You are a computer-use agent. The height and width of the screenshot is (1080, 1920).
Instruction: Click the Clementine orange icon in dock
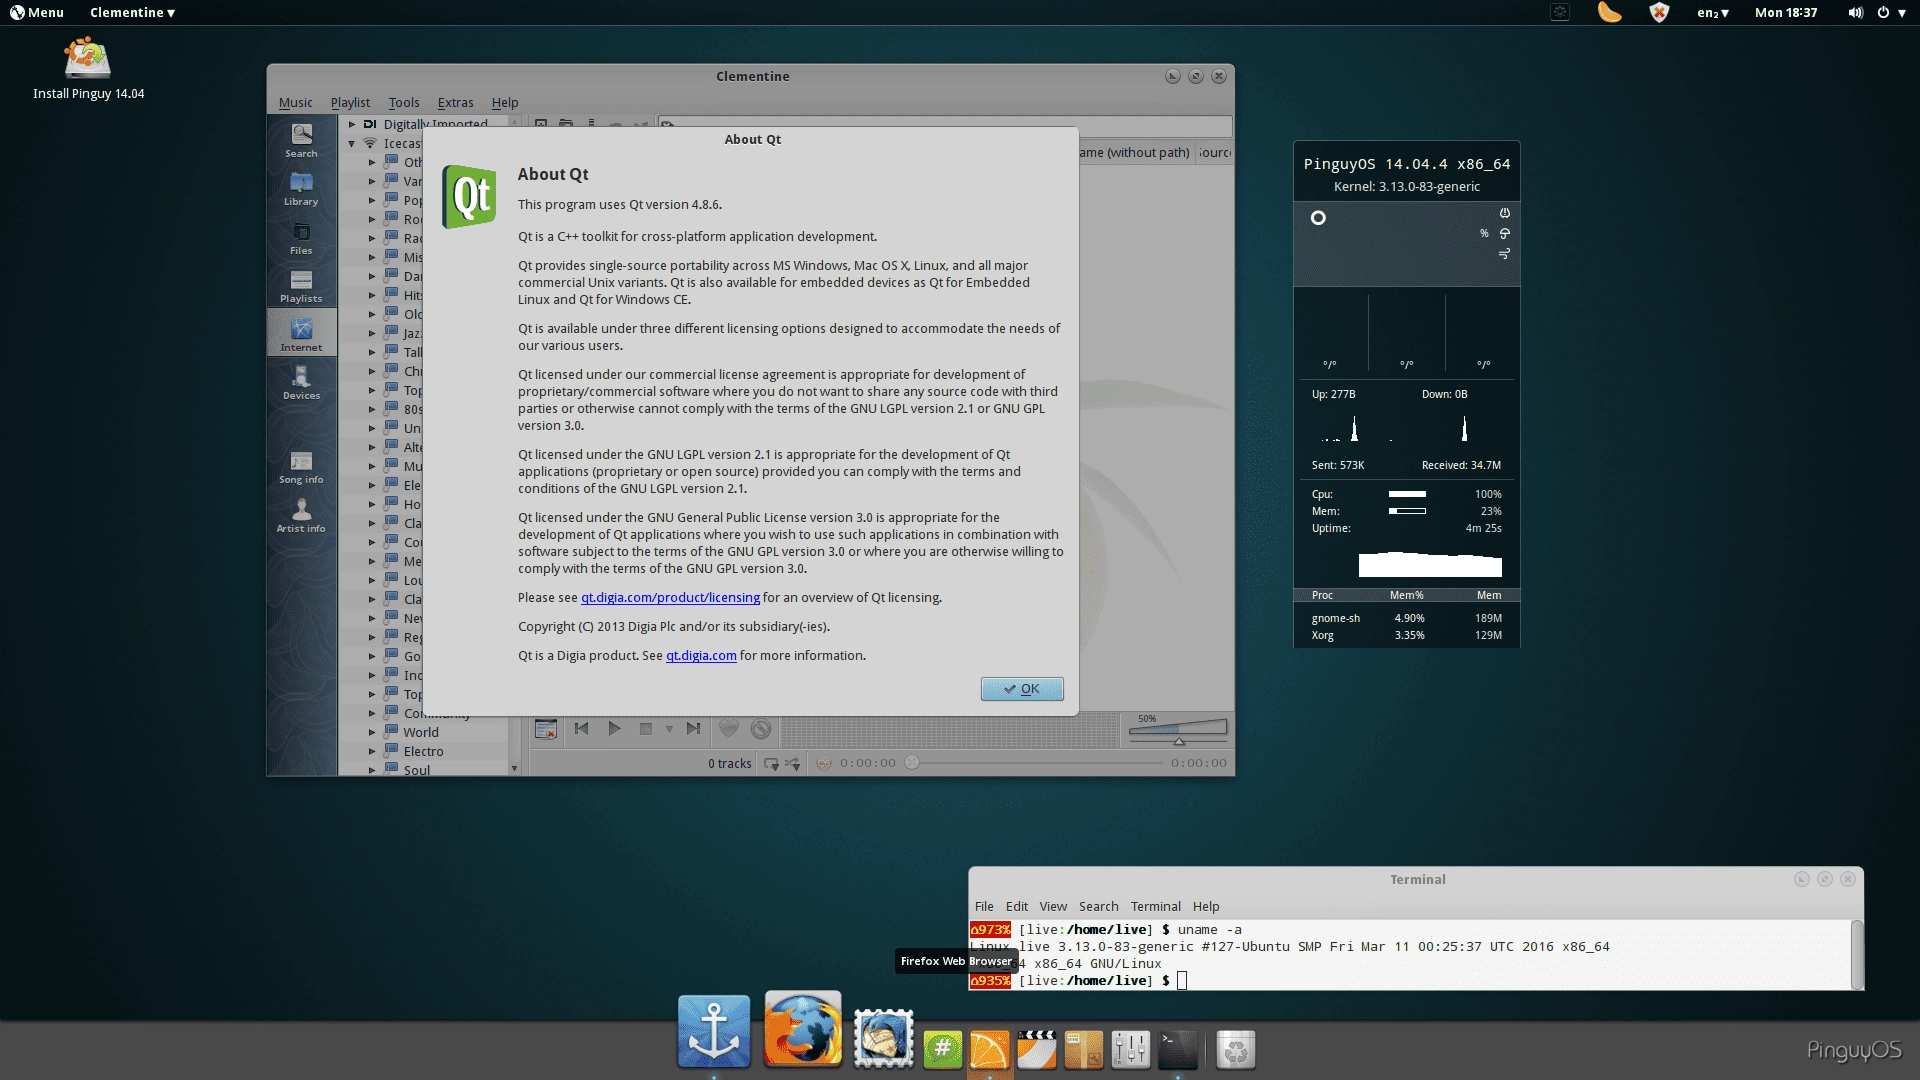click(x=989, y=1049)
